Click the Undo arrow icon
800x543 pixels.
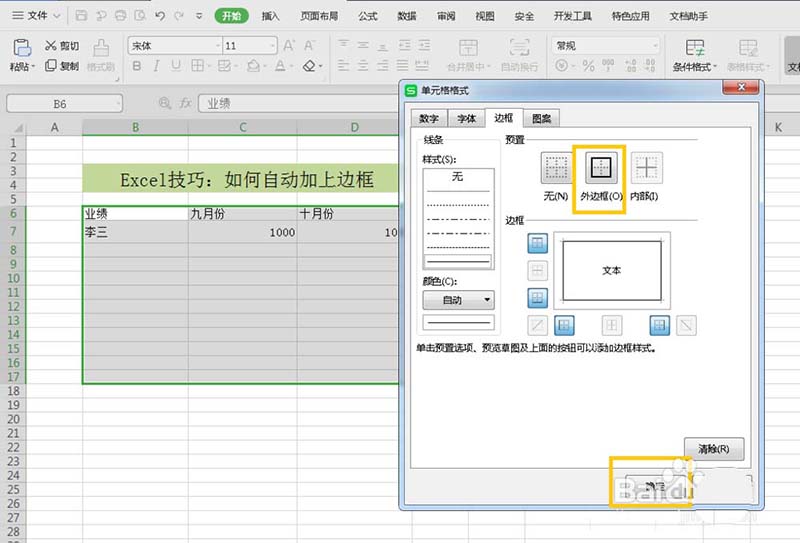click(160, 16)
